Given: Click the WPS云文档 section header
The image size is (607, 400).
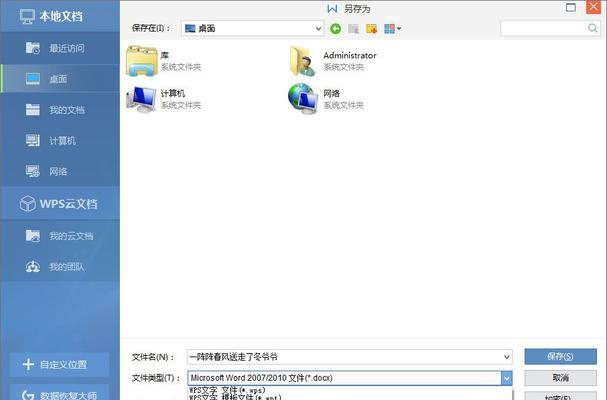Looking at the screenshot, I should (x=60, y=203).
